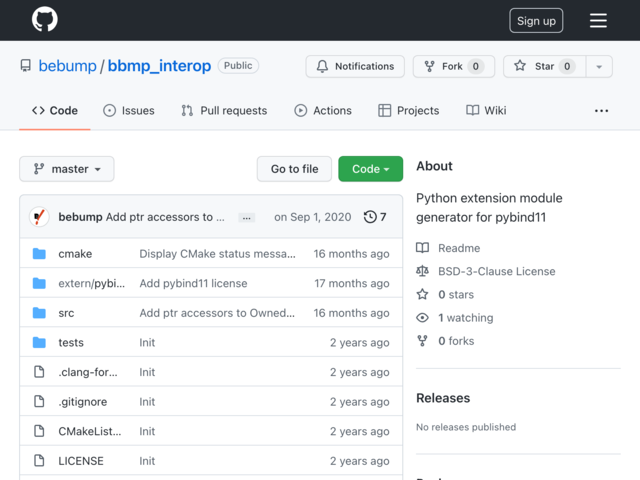This screenshot has height=480, width=640.
Task: Click '17 months ago' in the extern row
Action: point(352,283)
